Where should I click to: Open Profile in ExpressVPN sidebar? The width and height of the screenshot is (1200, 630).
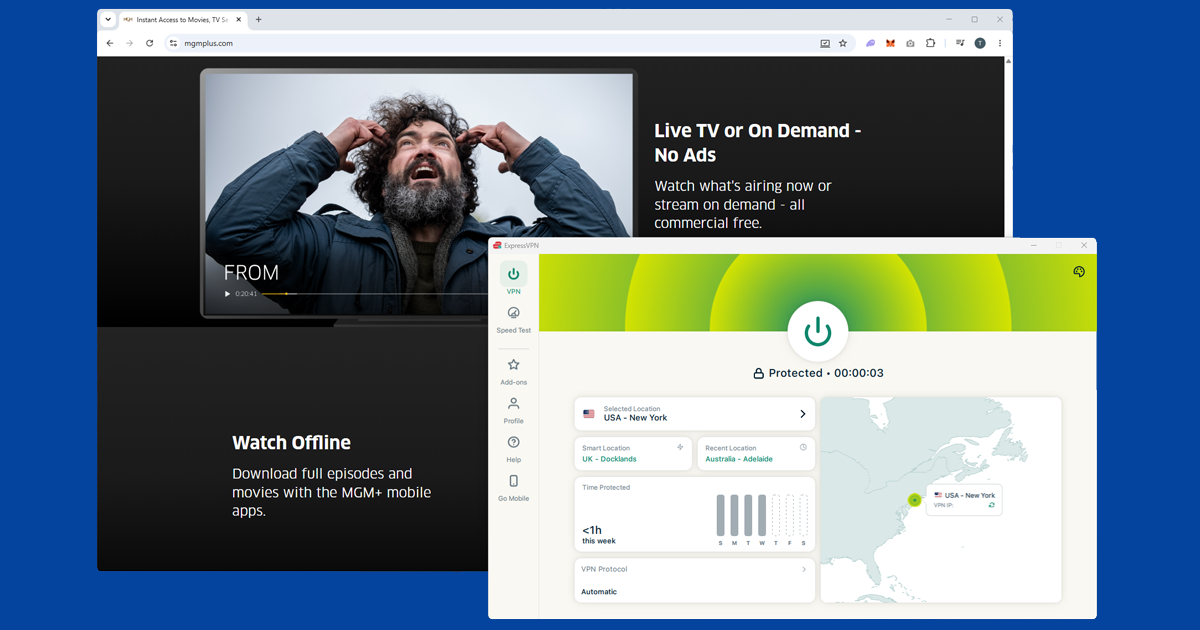(513, 410)
